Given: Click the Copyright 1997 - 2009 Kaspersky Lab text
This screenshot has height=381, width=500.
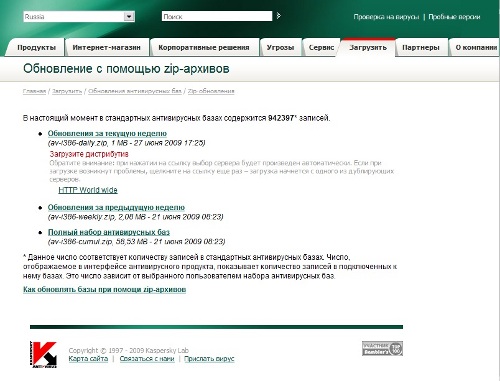Looking at the screenshot, I should pyautogui.click(x=129, y=350).
